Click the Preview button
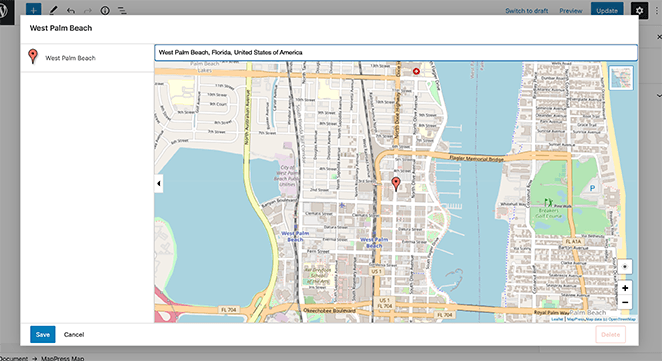 [x=571, y=11]
